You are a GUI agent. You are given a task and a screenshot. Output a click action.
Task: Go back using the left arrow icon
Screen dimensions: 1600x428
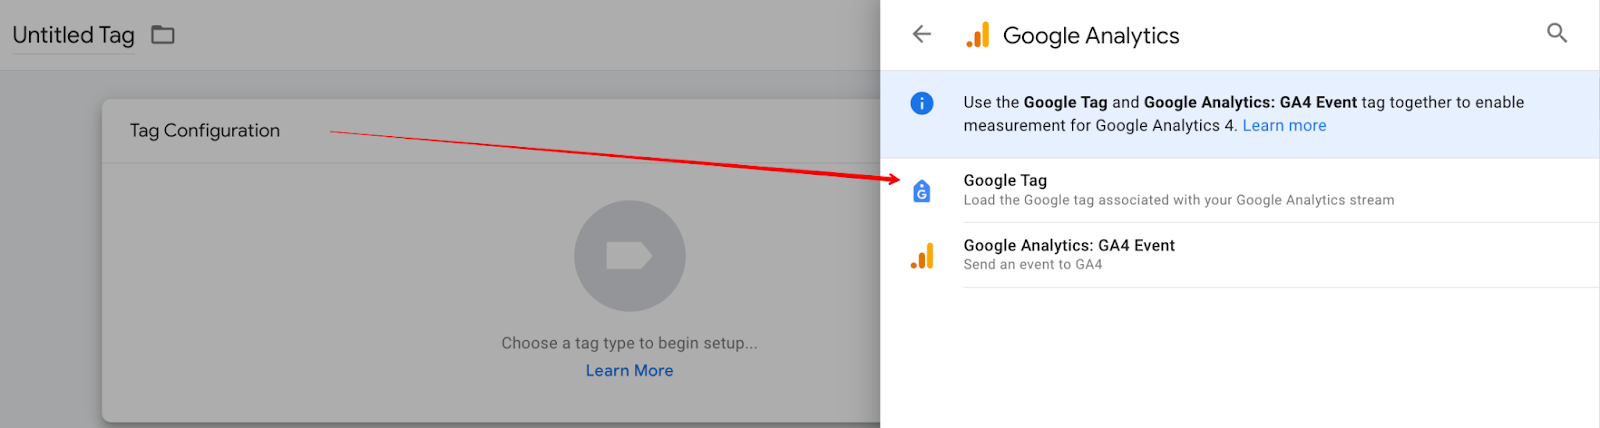pyautogui.click(x=922, y=34)
